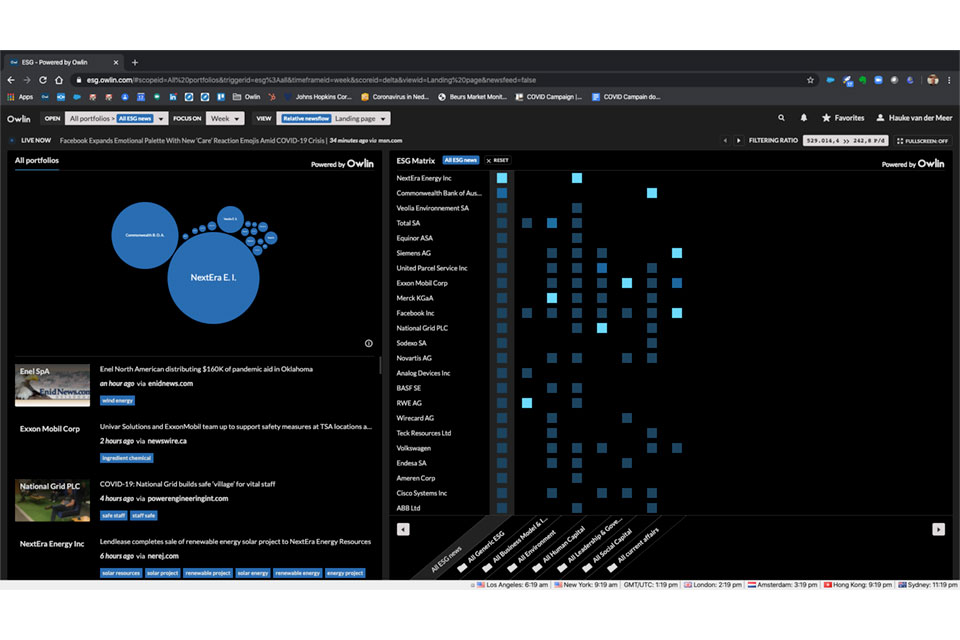
Task: Click the search magnifier icon
Action: click(x=781, y=118)
